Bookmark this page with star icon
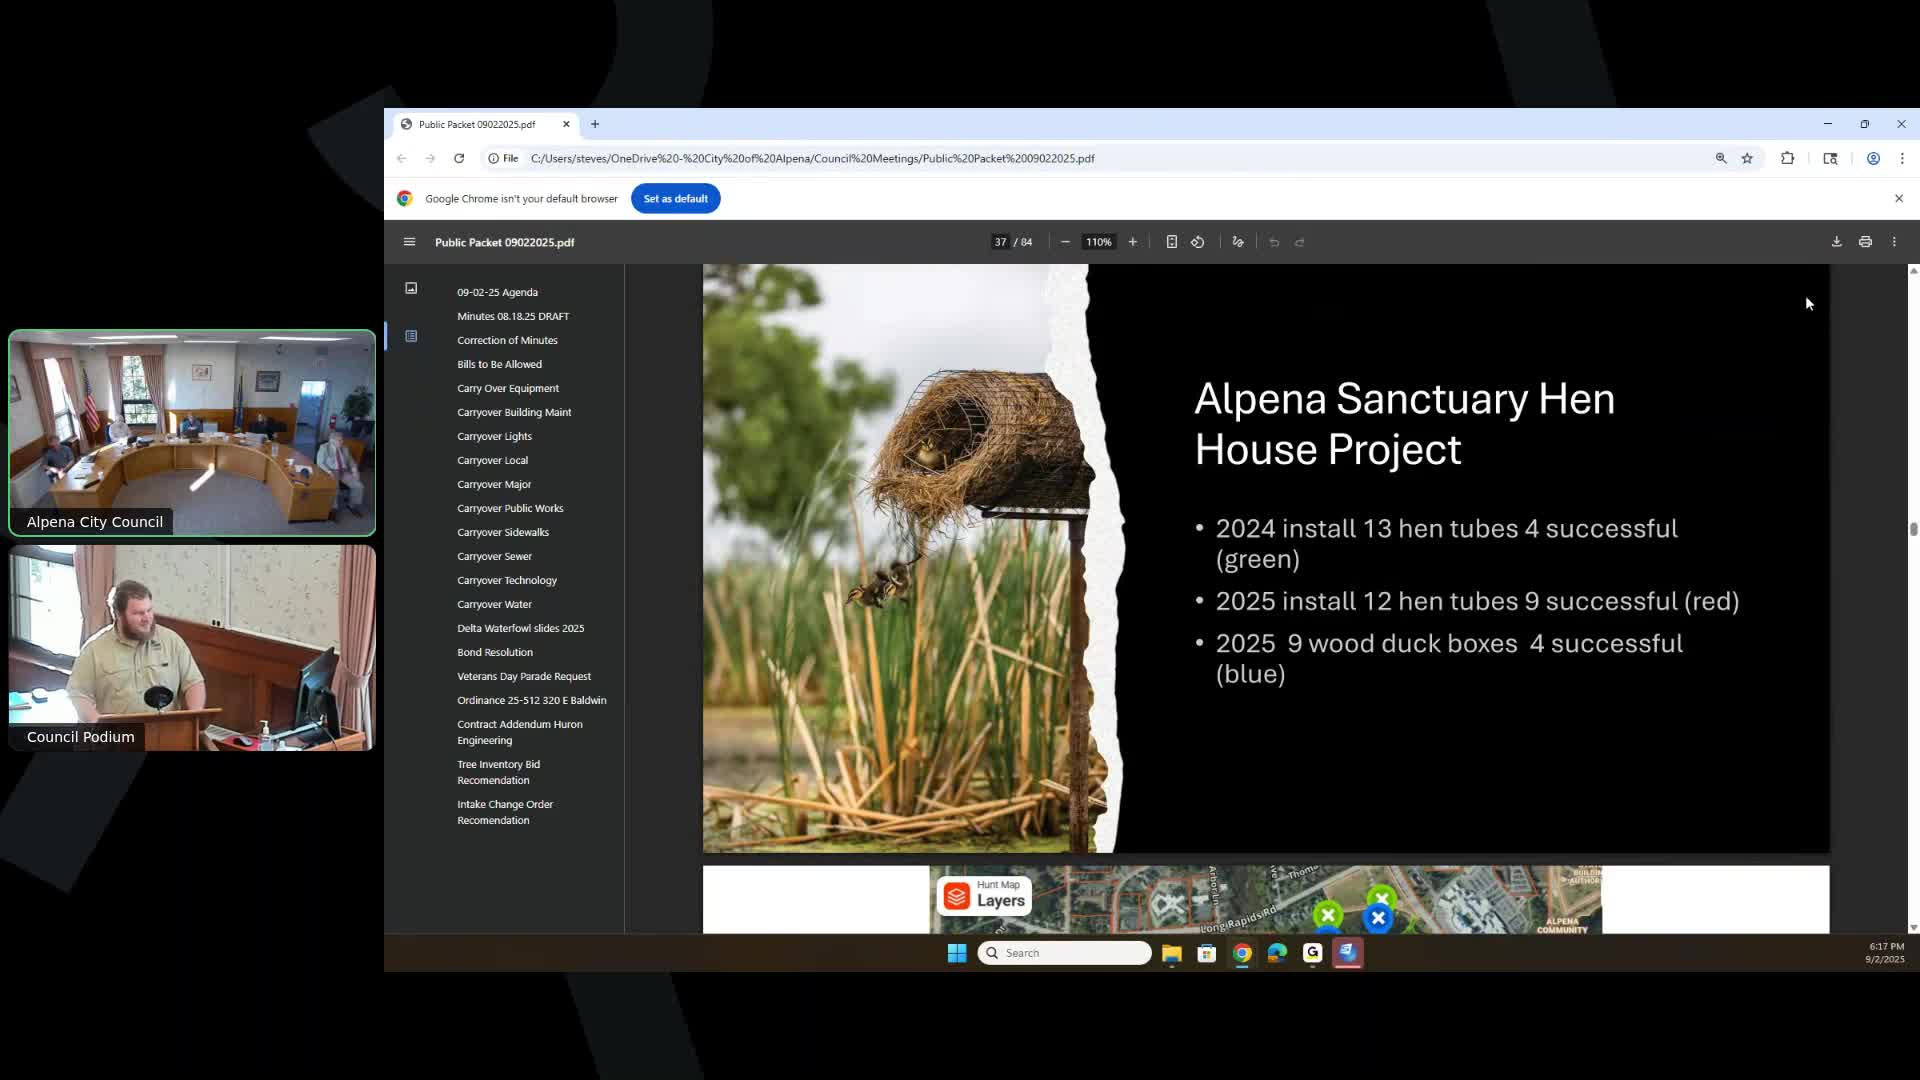1920x1080 pixels. [x=1747, y=158]
